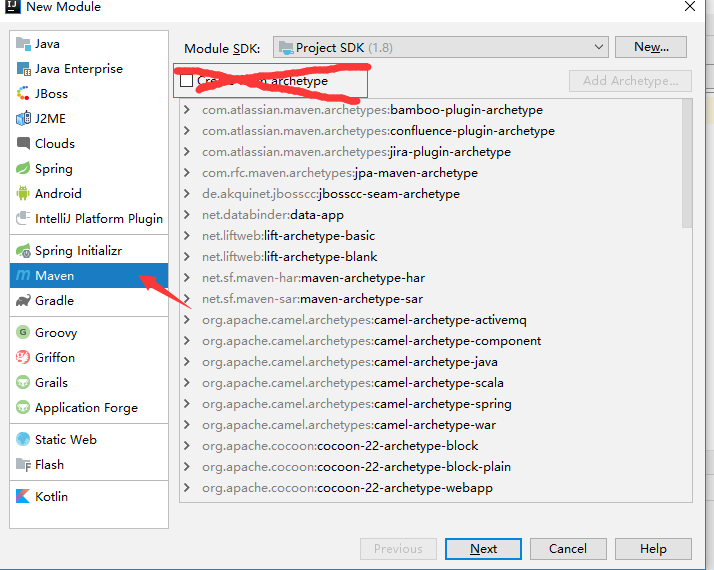The image size is (714, 570).
Task: Choose Static Web label
Action: (66, 439)
